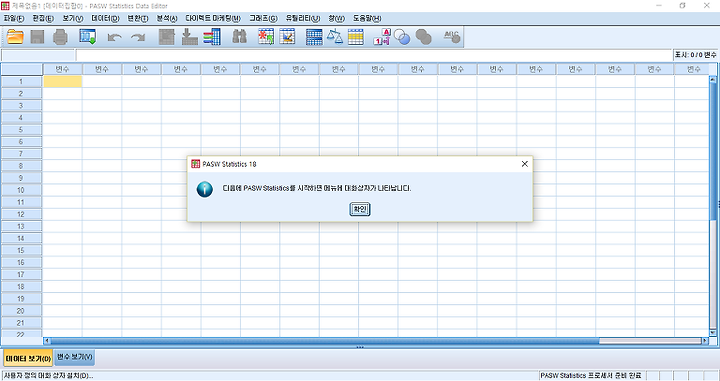The width and height of the screenshot is (720, 381).
Task: Select the Go to variable icon
Action: click(x=190, y=37)
